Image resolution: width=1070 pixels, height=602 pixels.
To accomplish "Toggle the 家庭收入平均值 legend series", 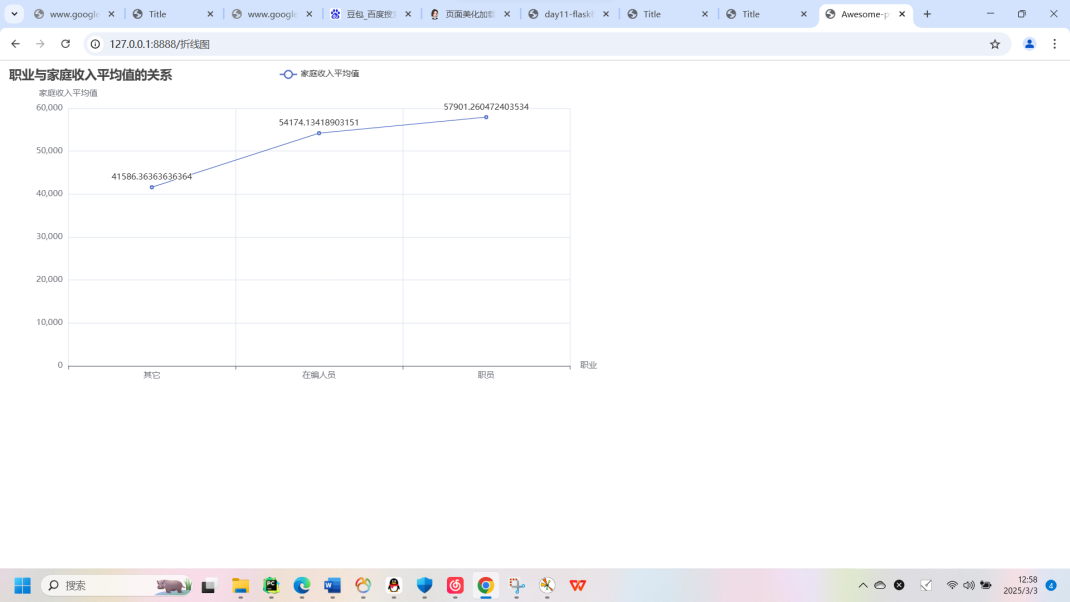I will [x=319, y=74].
